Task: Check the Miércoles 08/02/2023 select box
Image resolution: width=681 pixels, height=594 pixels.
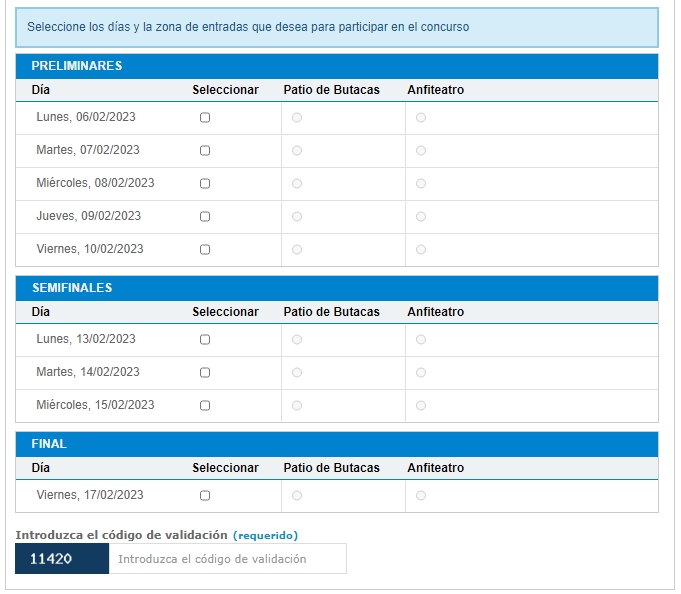Action: click(205, 184)
